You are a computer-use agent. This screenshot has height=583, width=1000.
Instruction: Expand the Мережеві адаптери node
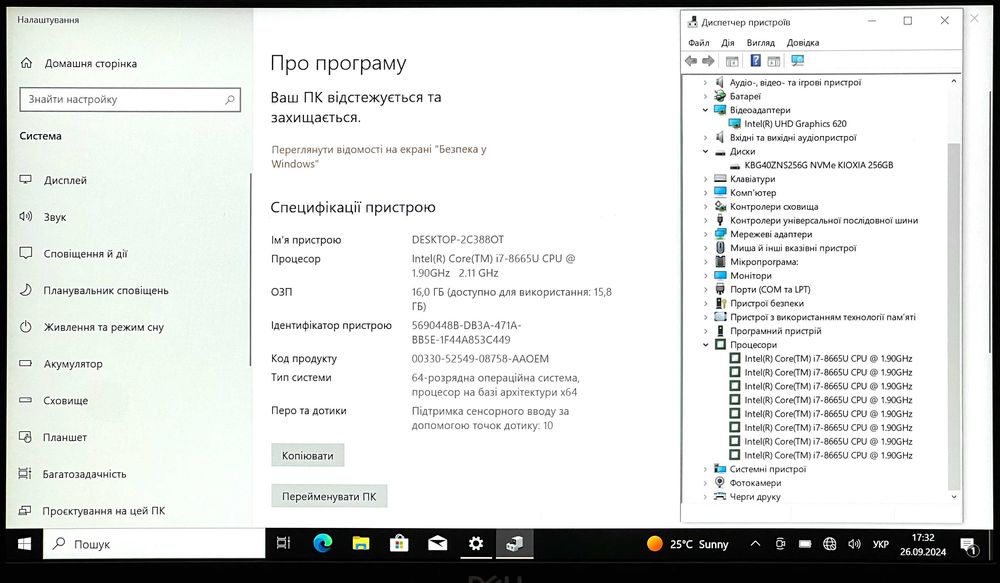click(x=705, y=234)
